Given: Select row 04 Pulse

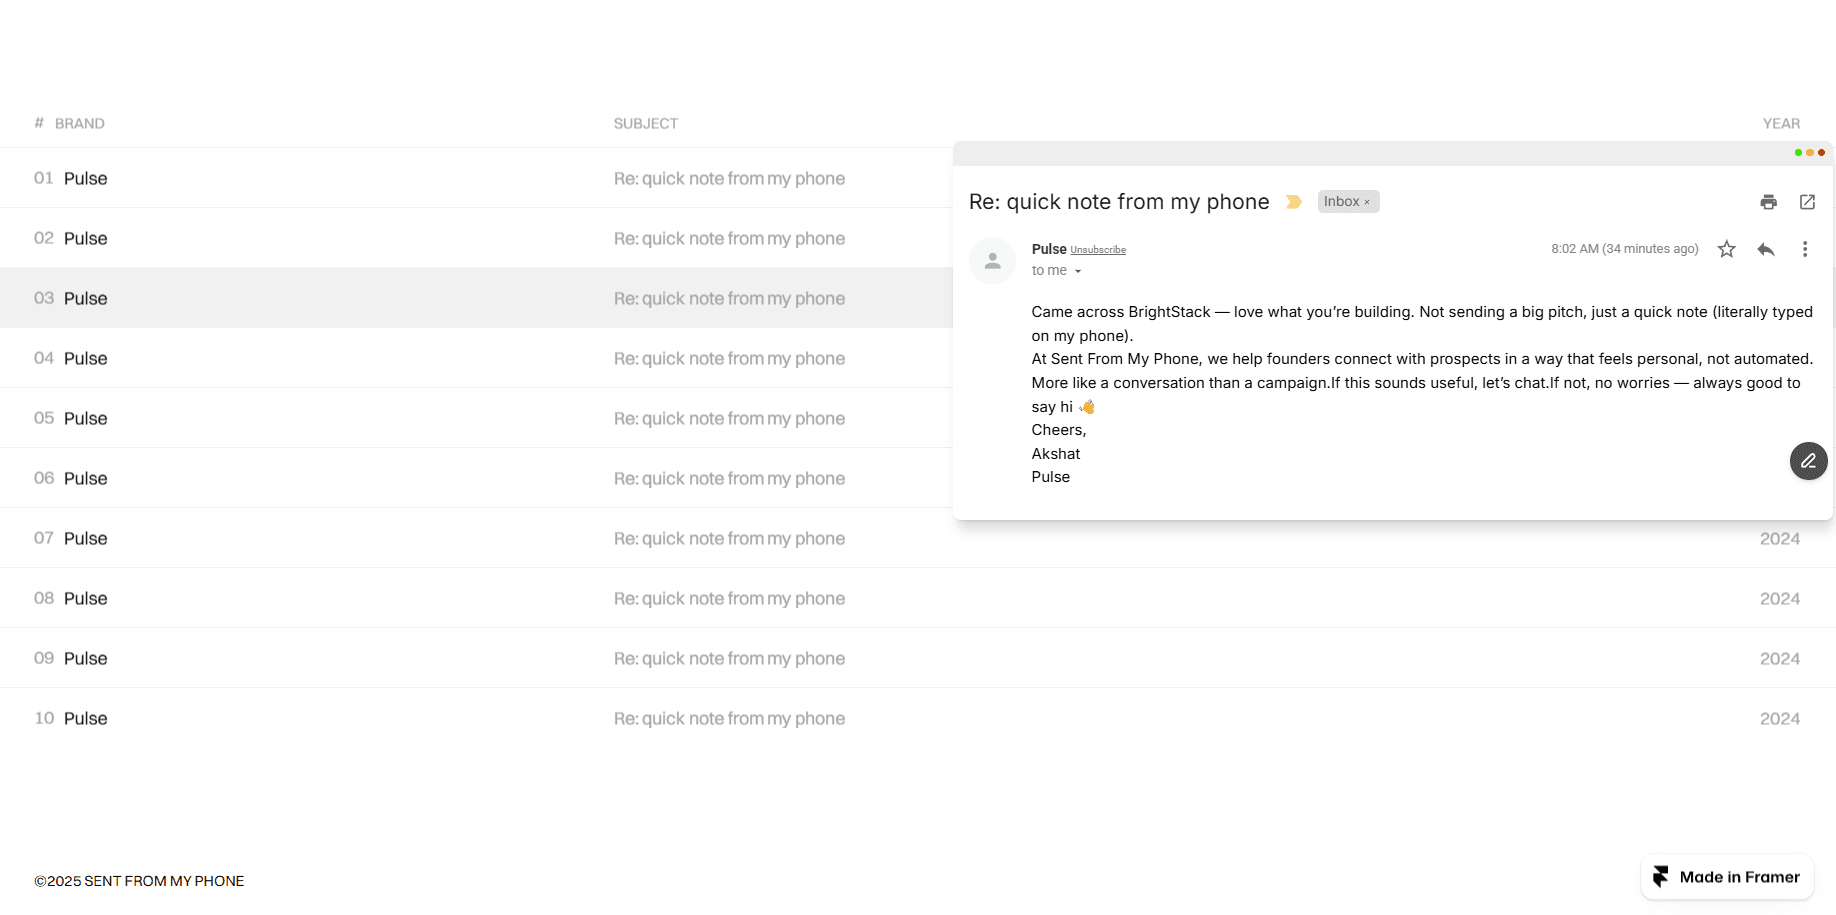Looking at the screenshot, I should 476,358.
